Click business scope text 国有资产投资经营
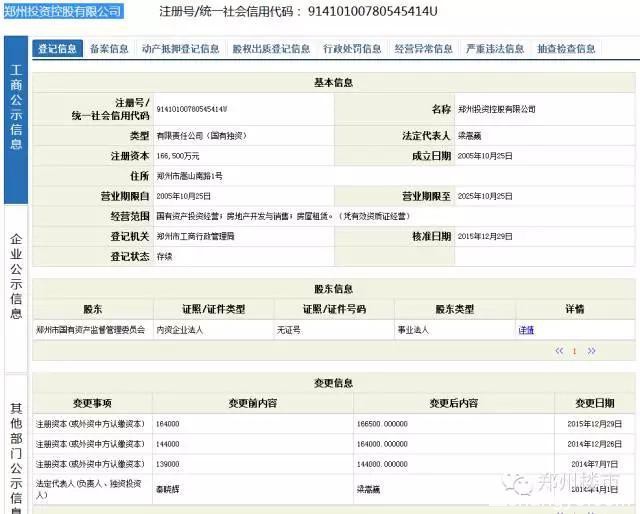 tap(188, 216)
